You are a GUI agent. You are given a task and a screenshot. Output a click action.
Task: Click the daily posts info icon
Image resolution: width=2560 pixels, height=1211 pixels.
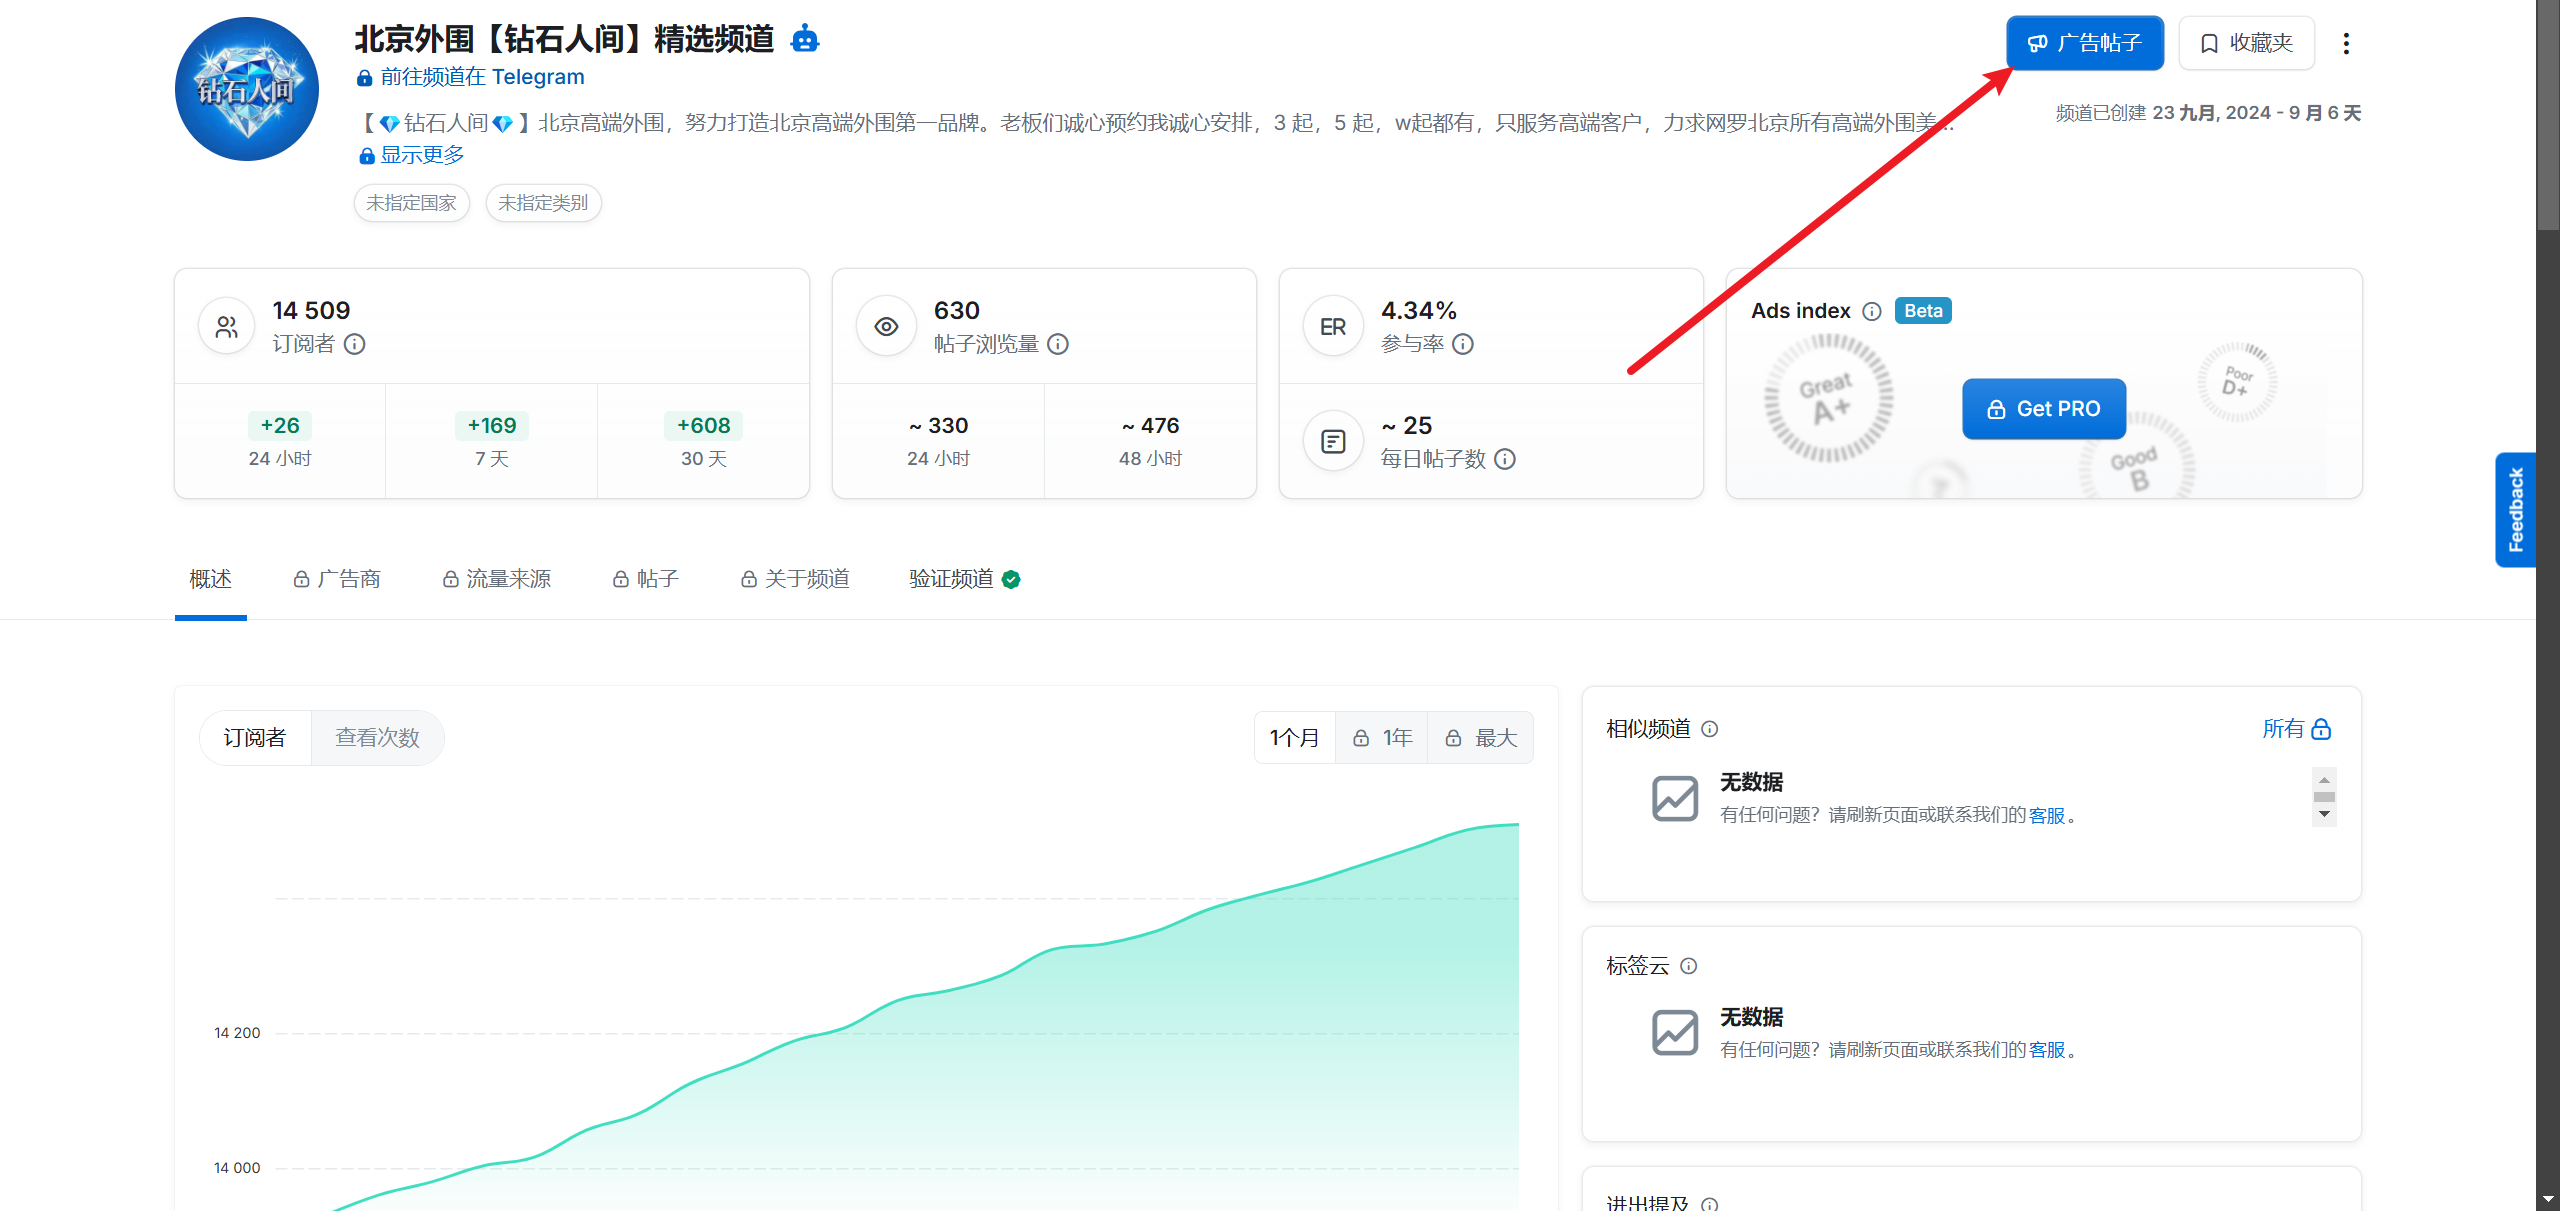[1505, 459]
